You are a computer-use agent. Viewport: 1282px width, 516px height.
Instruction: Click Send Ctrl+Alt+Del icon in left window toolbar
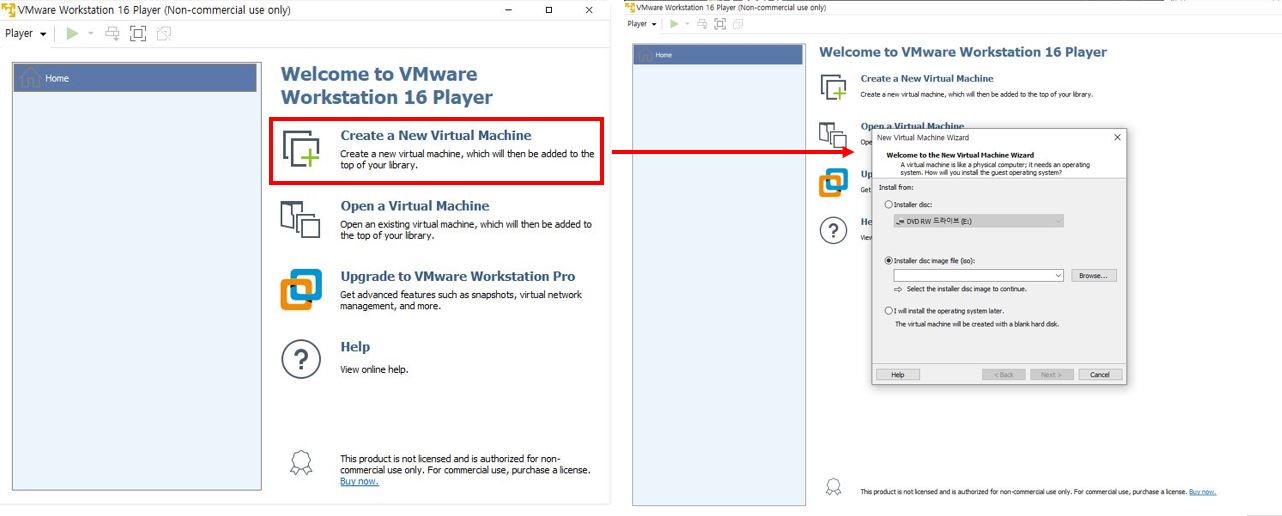[112, 33]
